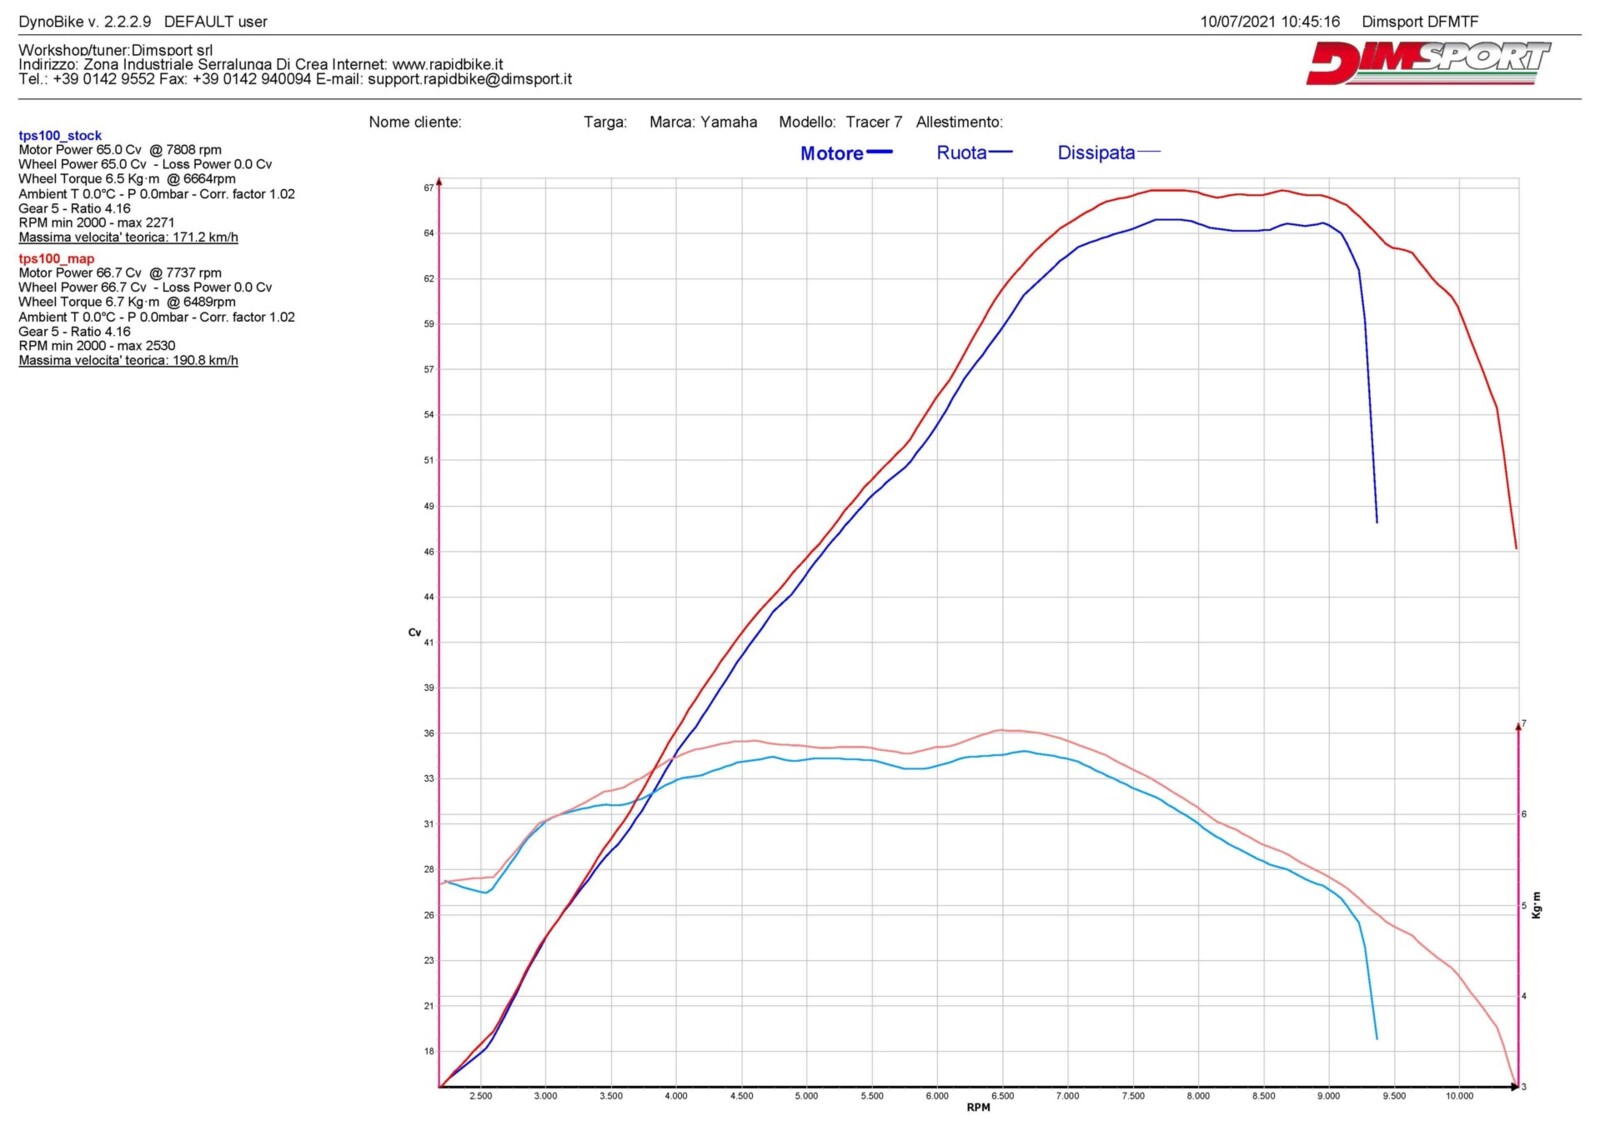Click the Dimsport logo
Image resolution: width=1600 pixels, height=1131 pixels.
click(1427, 63)
